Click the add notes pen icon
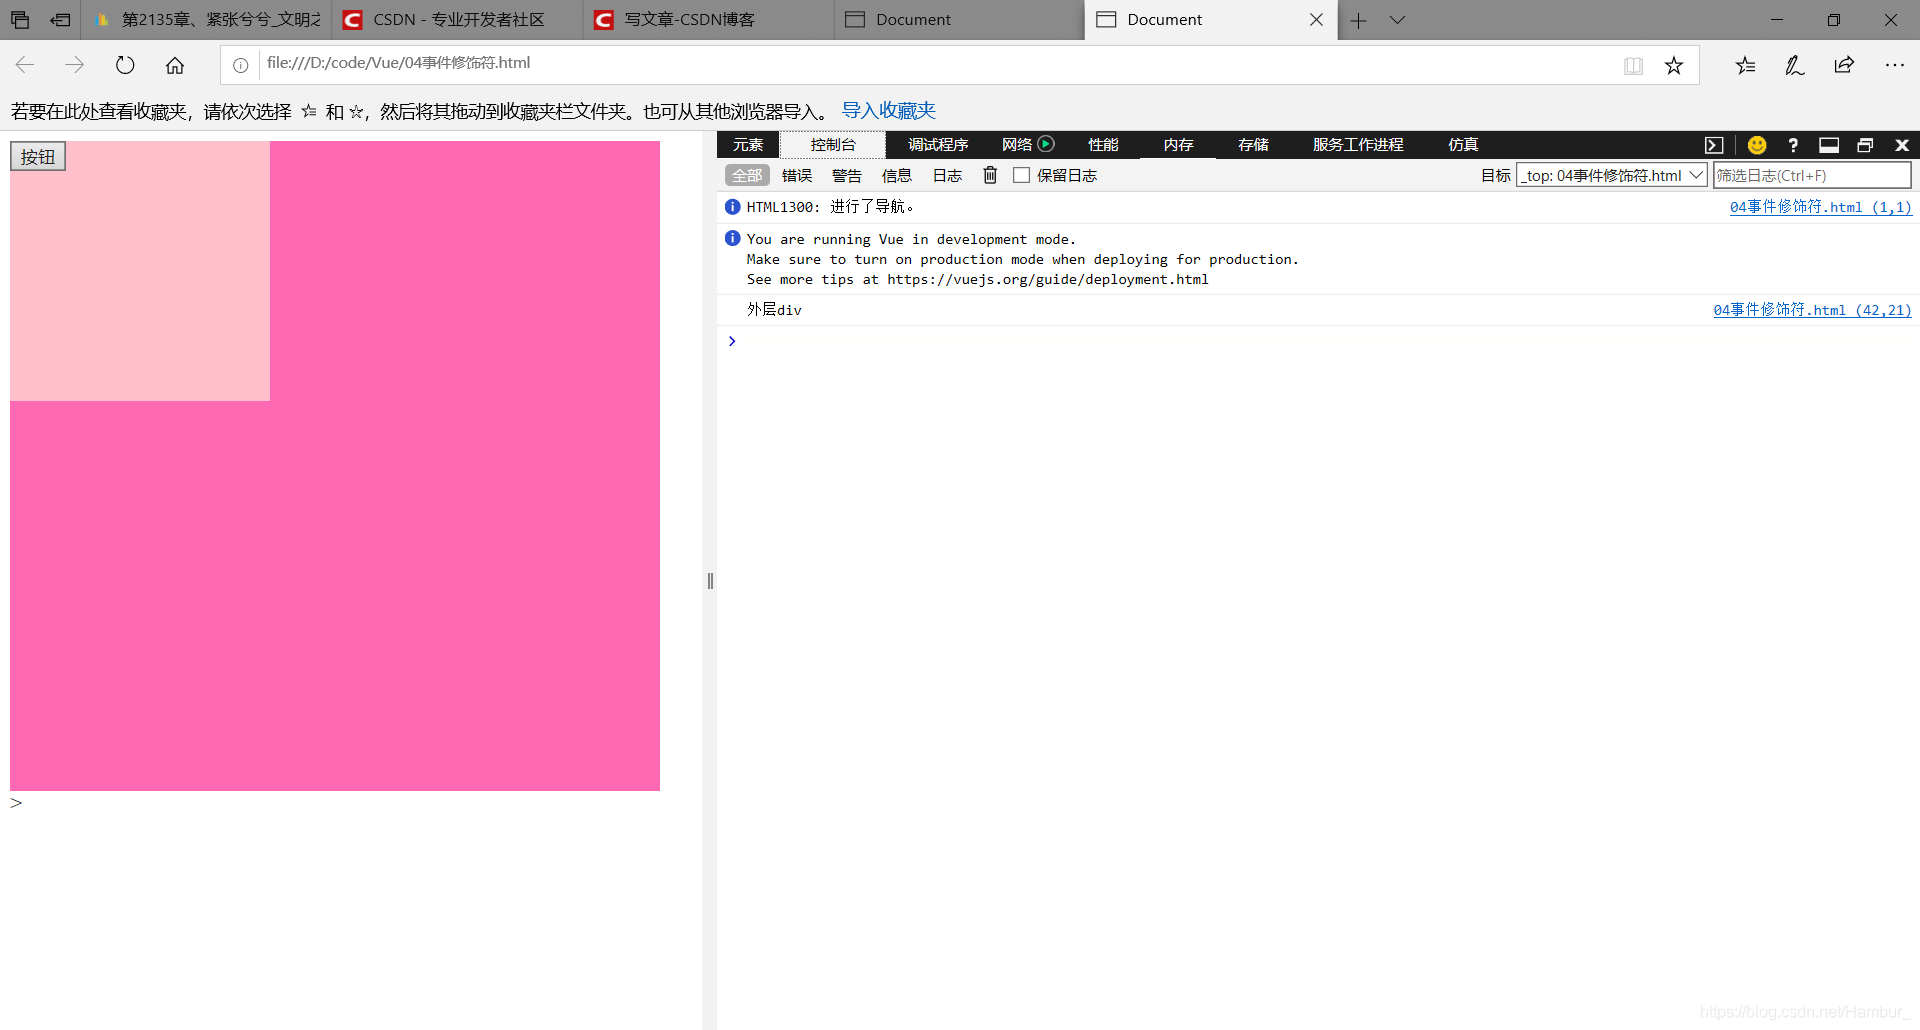 coord(1795,65)
